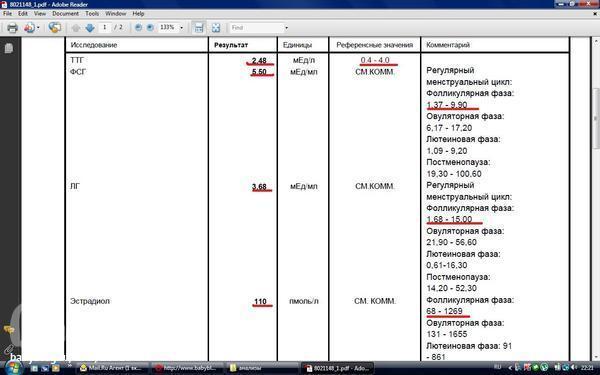The width and height of the screenshot is (600, 375).
Task: Open the Document menu
Action: (x=65, y=13)
